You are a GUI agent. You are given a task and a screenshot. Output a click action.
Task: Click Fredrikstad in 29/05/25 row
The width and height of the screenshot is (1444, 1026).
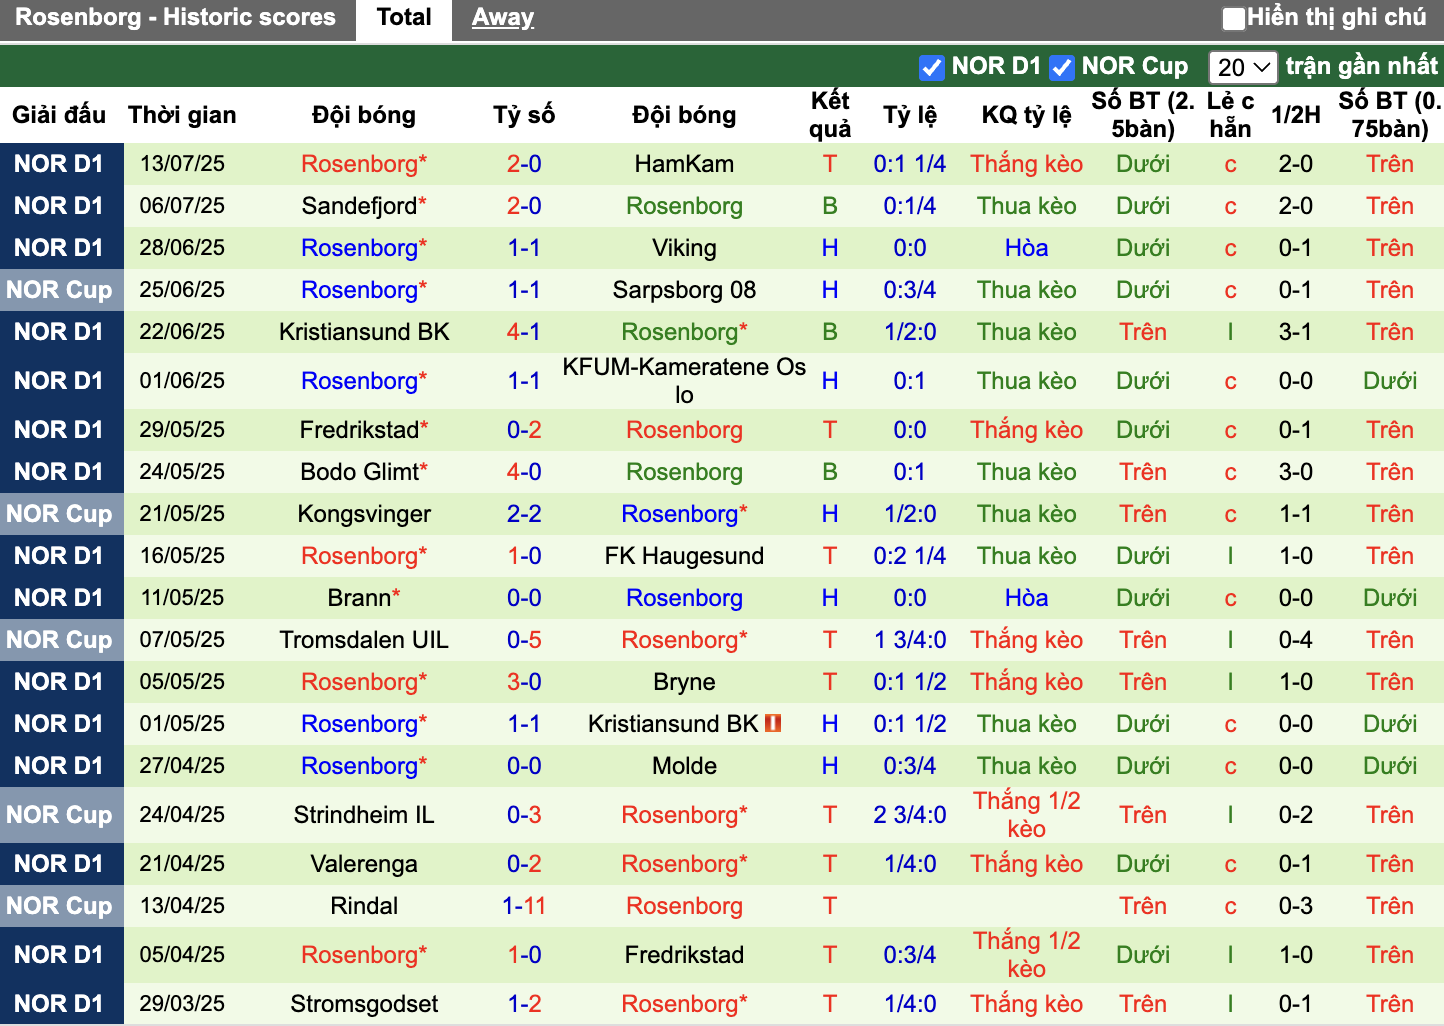click(x=364, y=430)
